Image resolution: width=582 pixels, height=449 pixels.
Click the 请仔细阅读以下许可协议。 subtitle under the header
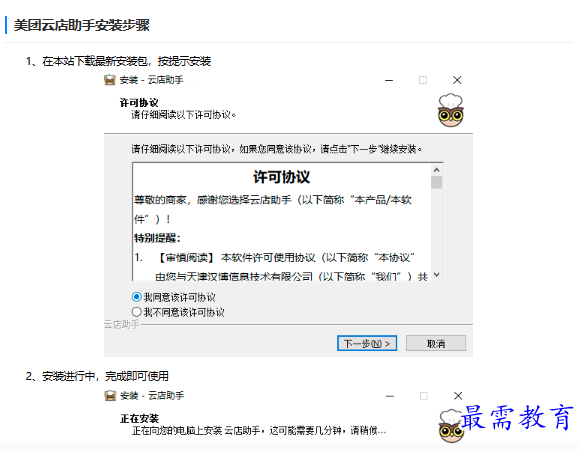[184, 115]
